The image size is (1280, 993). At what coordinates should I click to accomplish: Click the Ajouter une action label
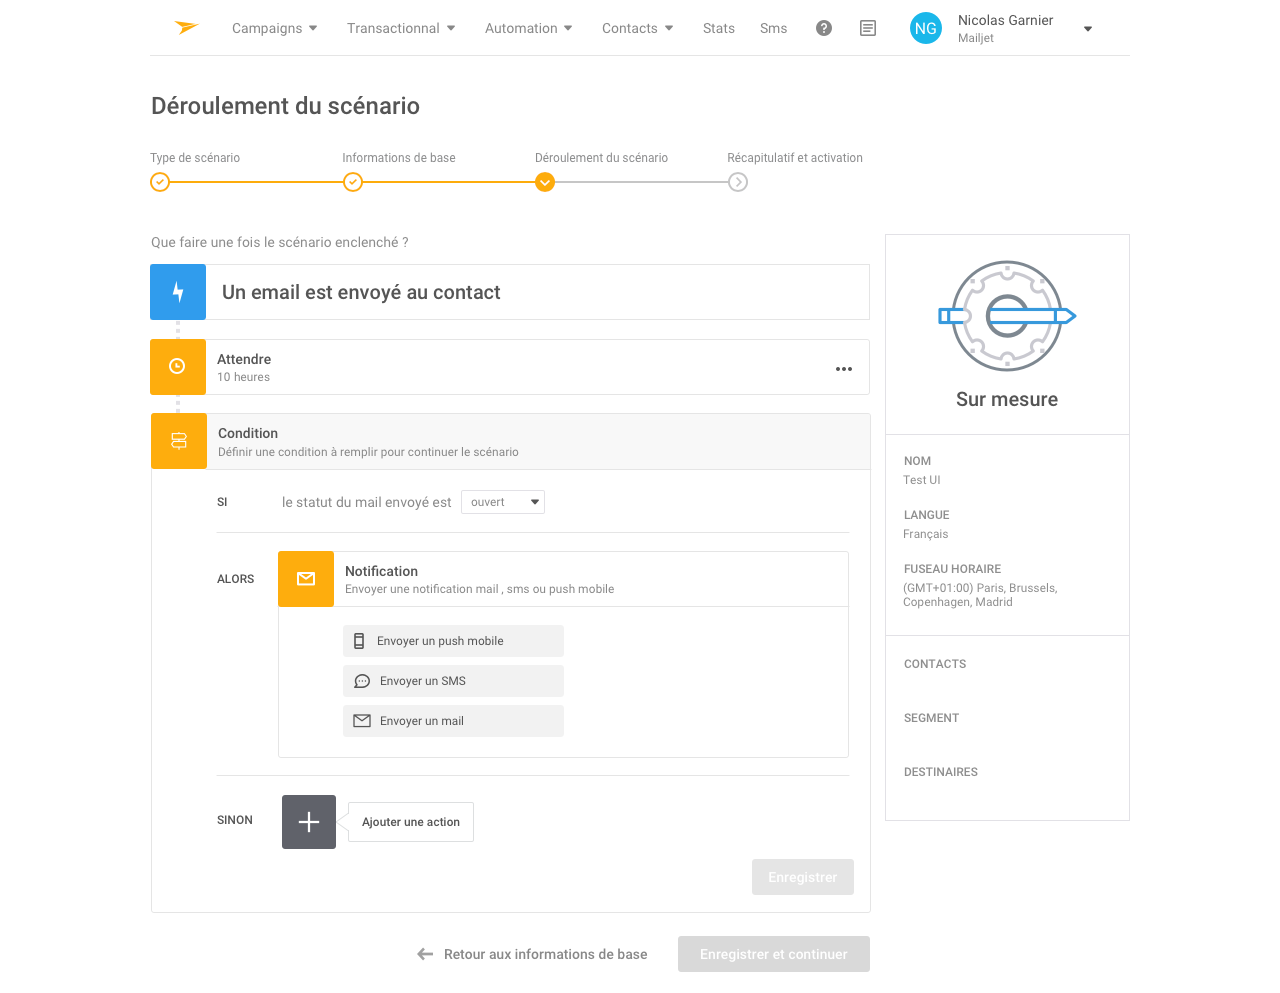click(x=411, y=822)
